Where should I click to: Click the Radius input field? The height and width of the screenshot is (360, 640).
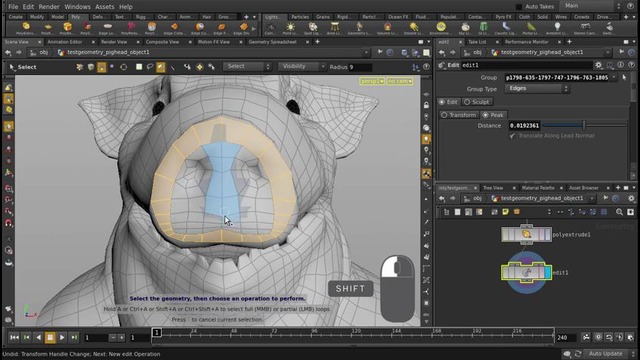[x=360, y=67]
